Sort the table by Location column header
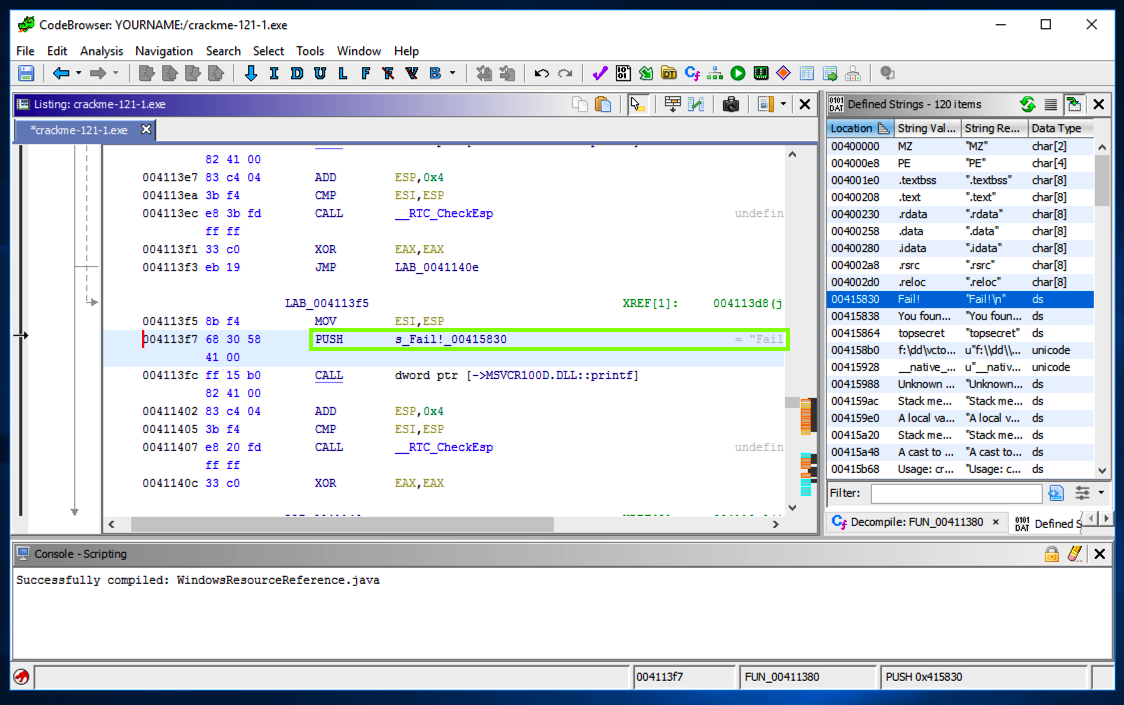Viewport: 1124px width, 705px height. 852,128
